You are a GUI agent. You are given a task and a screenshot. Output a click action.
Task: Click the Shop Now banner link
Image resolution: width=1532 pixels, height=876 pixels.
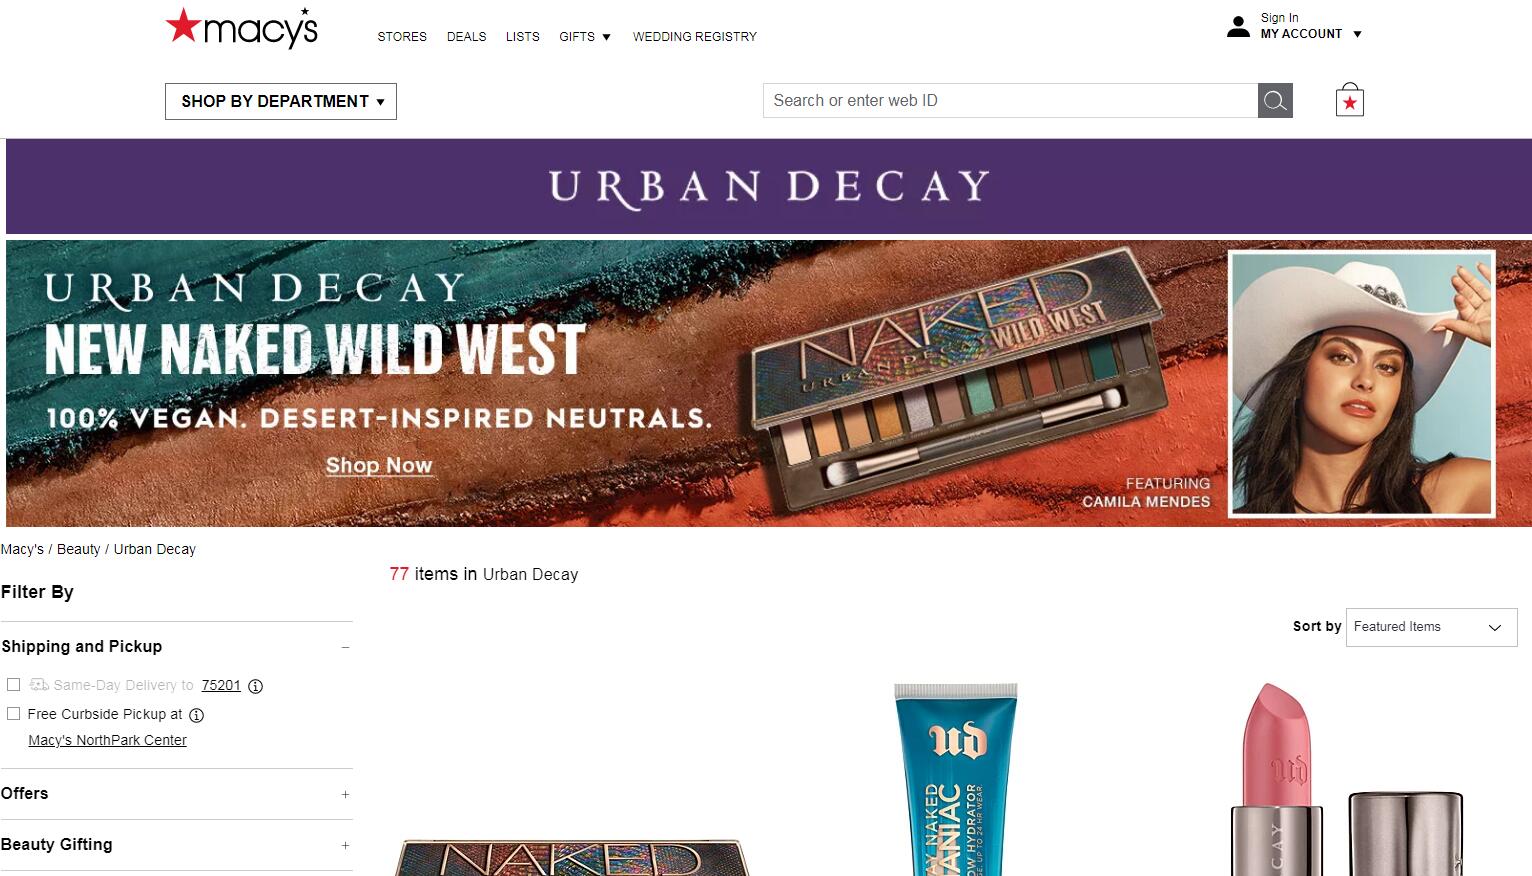click(379, 465)
